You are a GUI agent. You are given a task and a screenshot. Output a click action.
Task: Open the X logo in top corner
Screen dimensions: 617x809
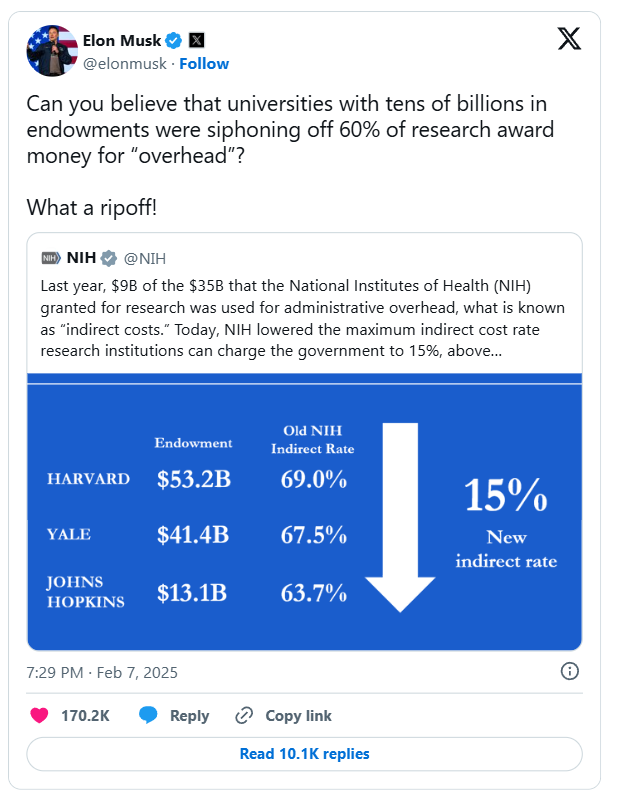tap(569, 39)
